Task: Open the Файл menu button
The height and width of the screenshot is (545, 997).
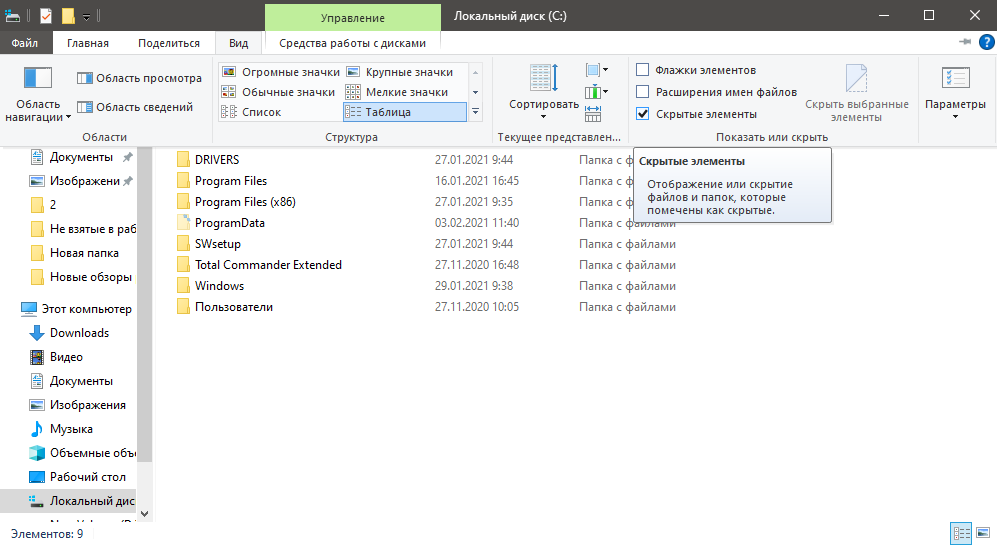Action: tap(25, 43)
